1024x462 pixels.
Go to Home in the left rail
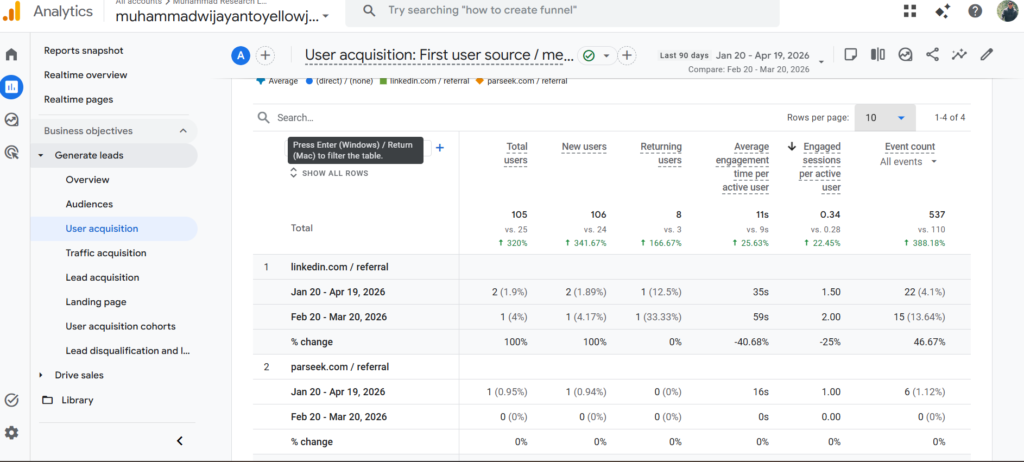click(x=11, y=54)
